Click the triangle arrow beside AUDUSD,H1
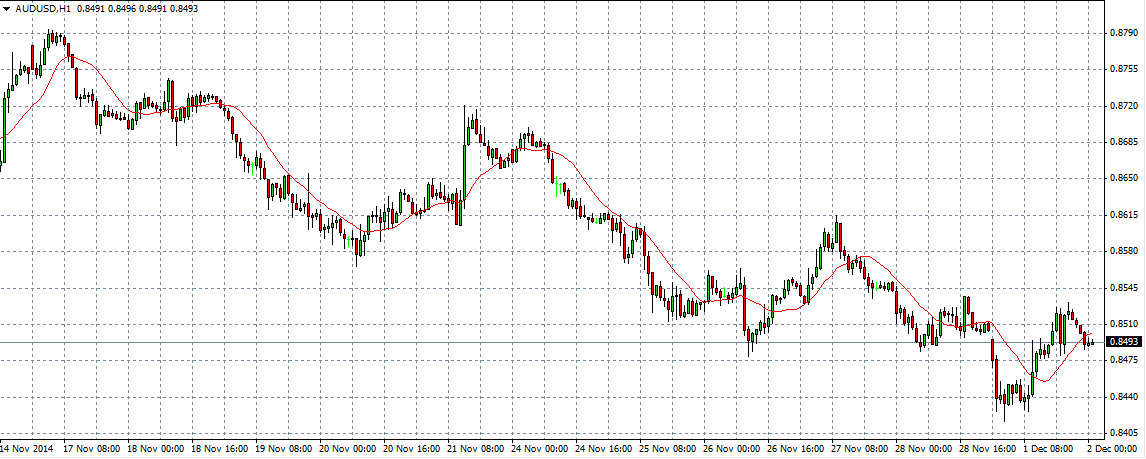 pyautogui.click(x=6, y=8)
